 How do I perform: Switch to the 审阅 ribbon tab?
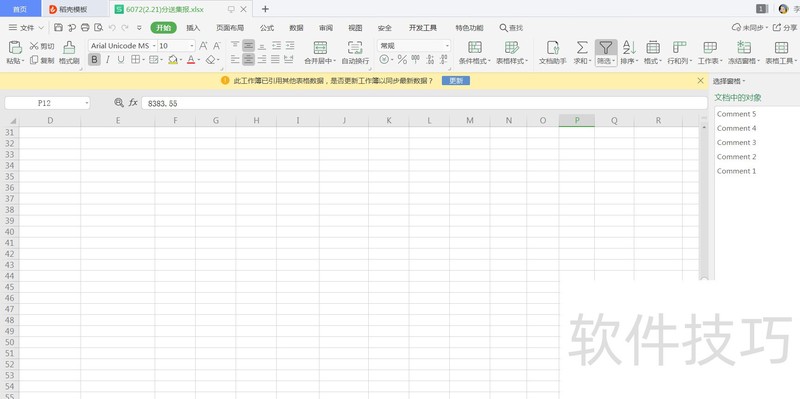coord(326,28)
